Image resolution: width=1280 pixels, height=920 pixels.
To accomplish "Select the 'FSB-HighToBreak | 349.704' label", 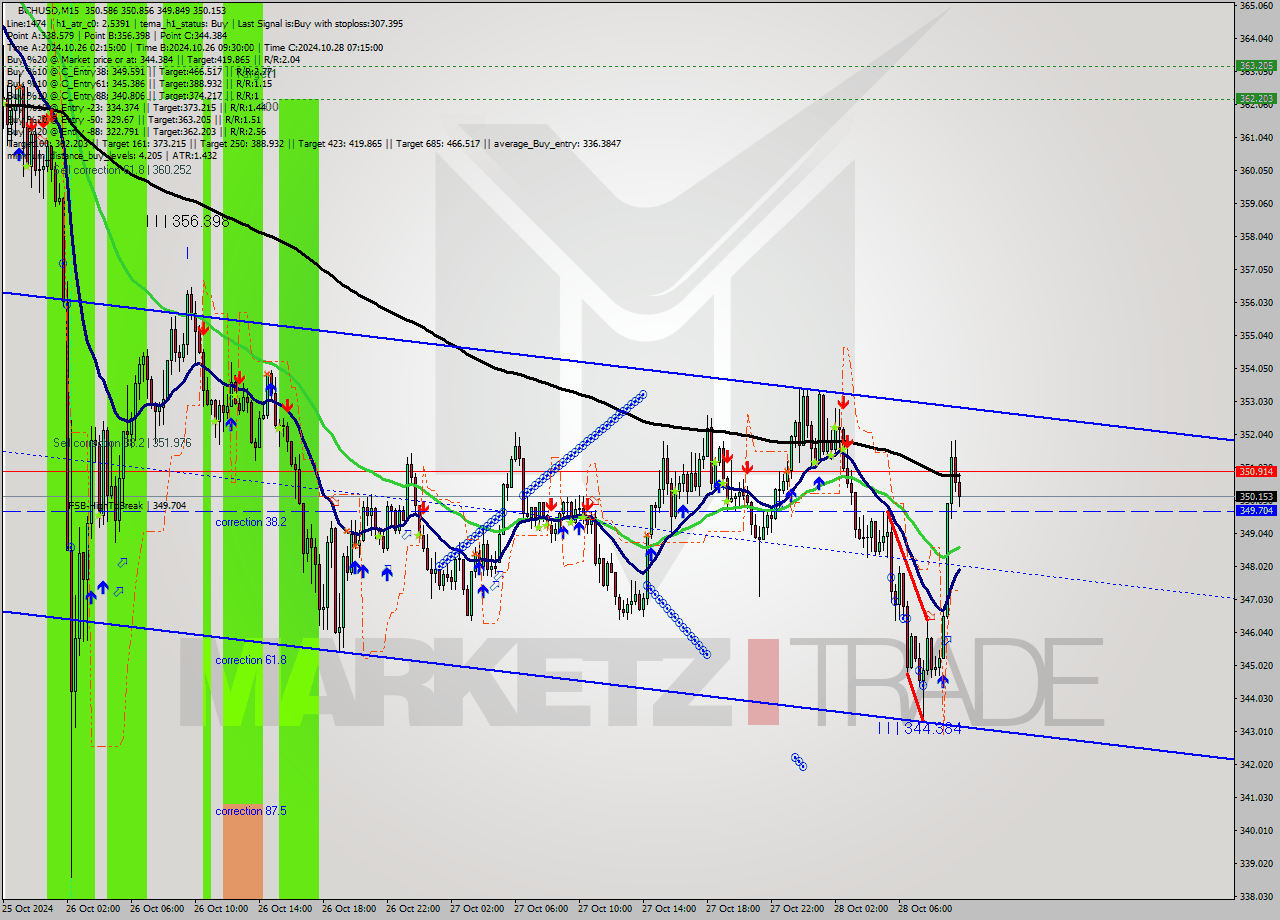I will coord(126,506).
